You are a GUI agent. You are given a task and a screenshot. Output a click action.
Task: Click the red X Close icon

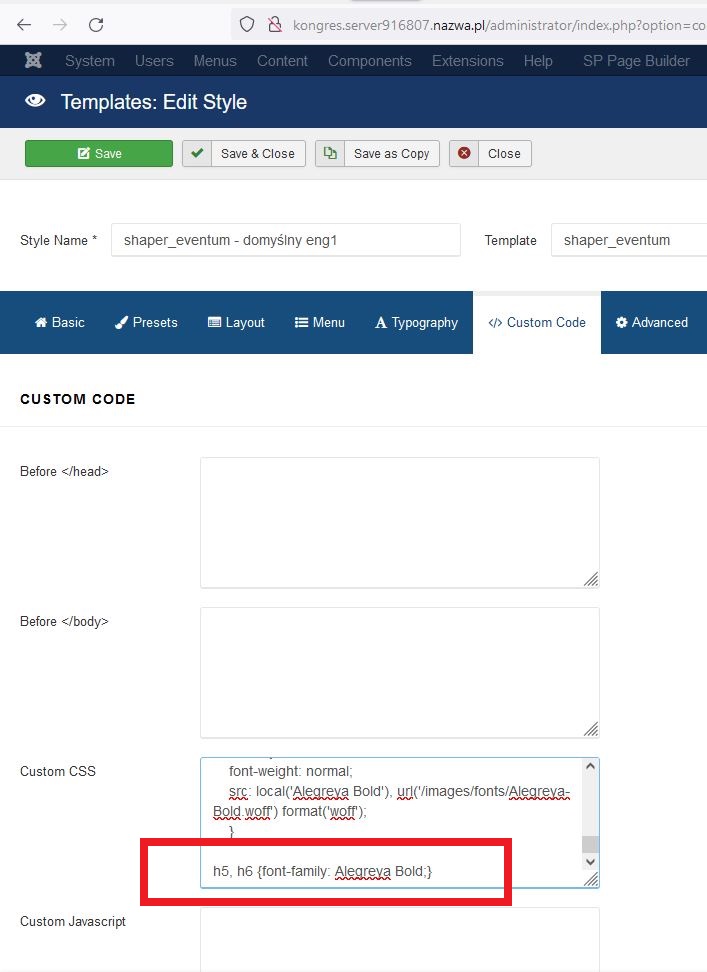[x=464, y=153]
